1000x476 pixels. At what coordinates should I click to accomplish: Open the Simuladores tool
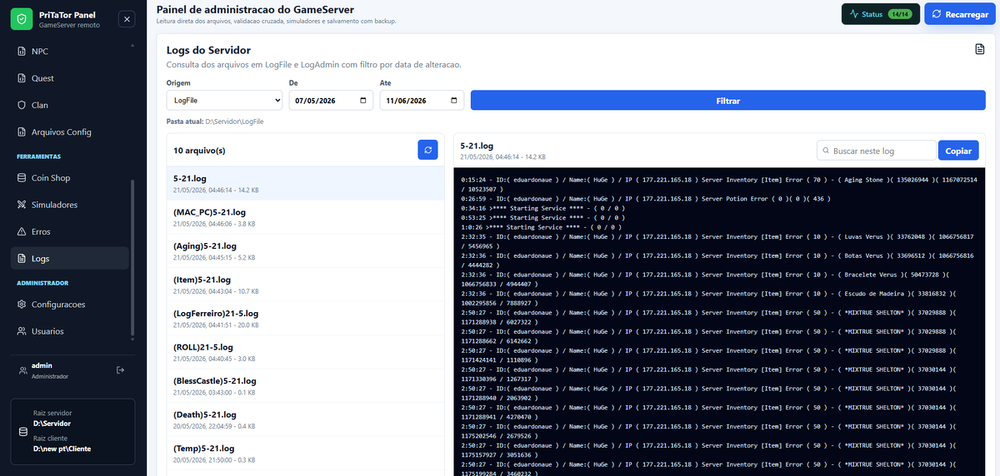70,205
